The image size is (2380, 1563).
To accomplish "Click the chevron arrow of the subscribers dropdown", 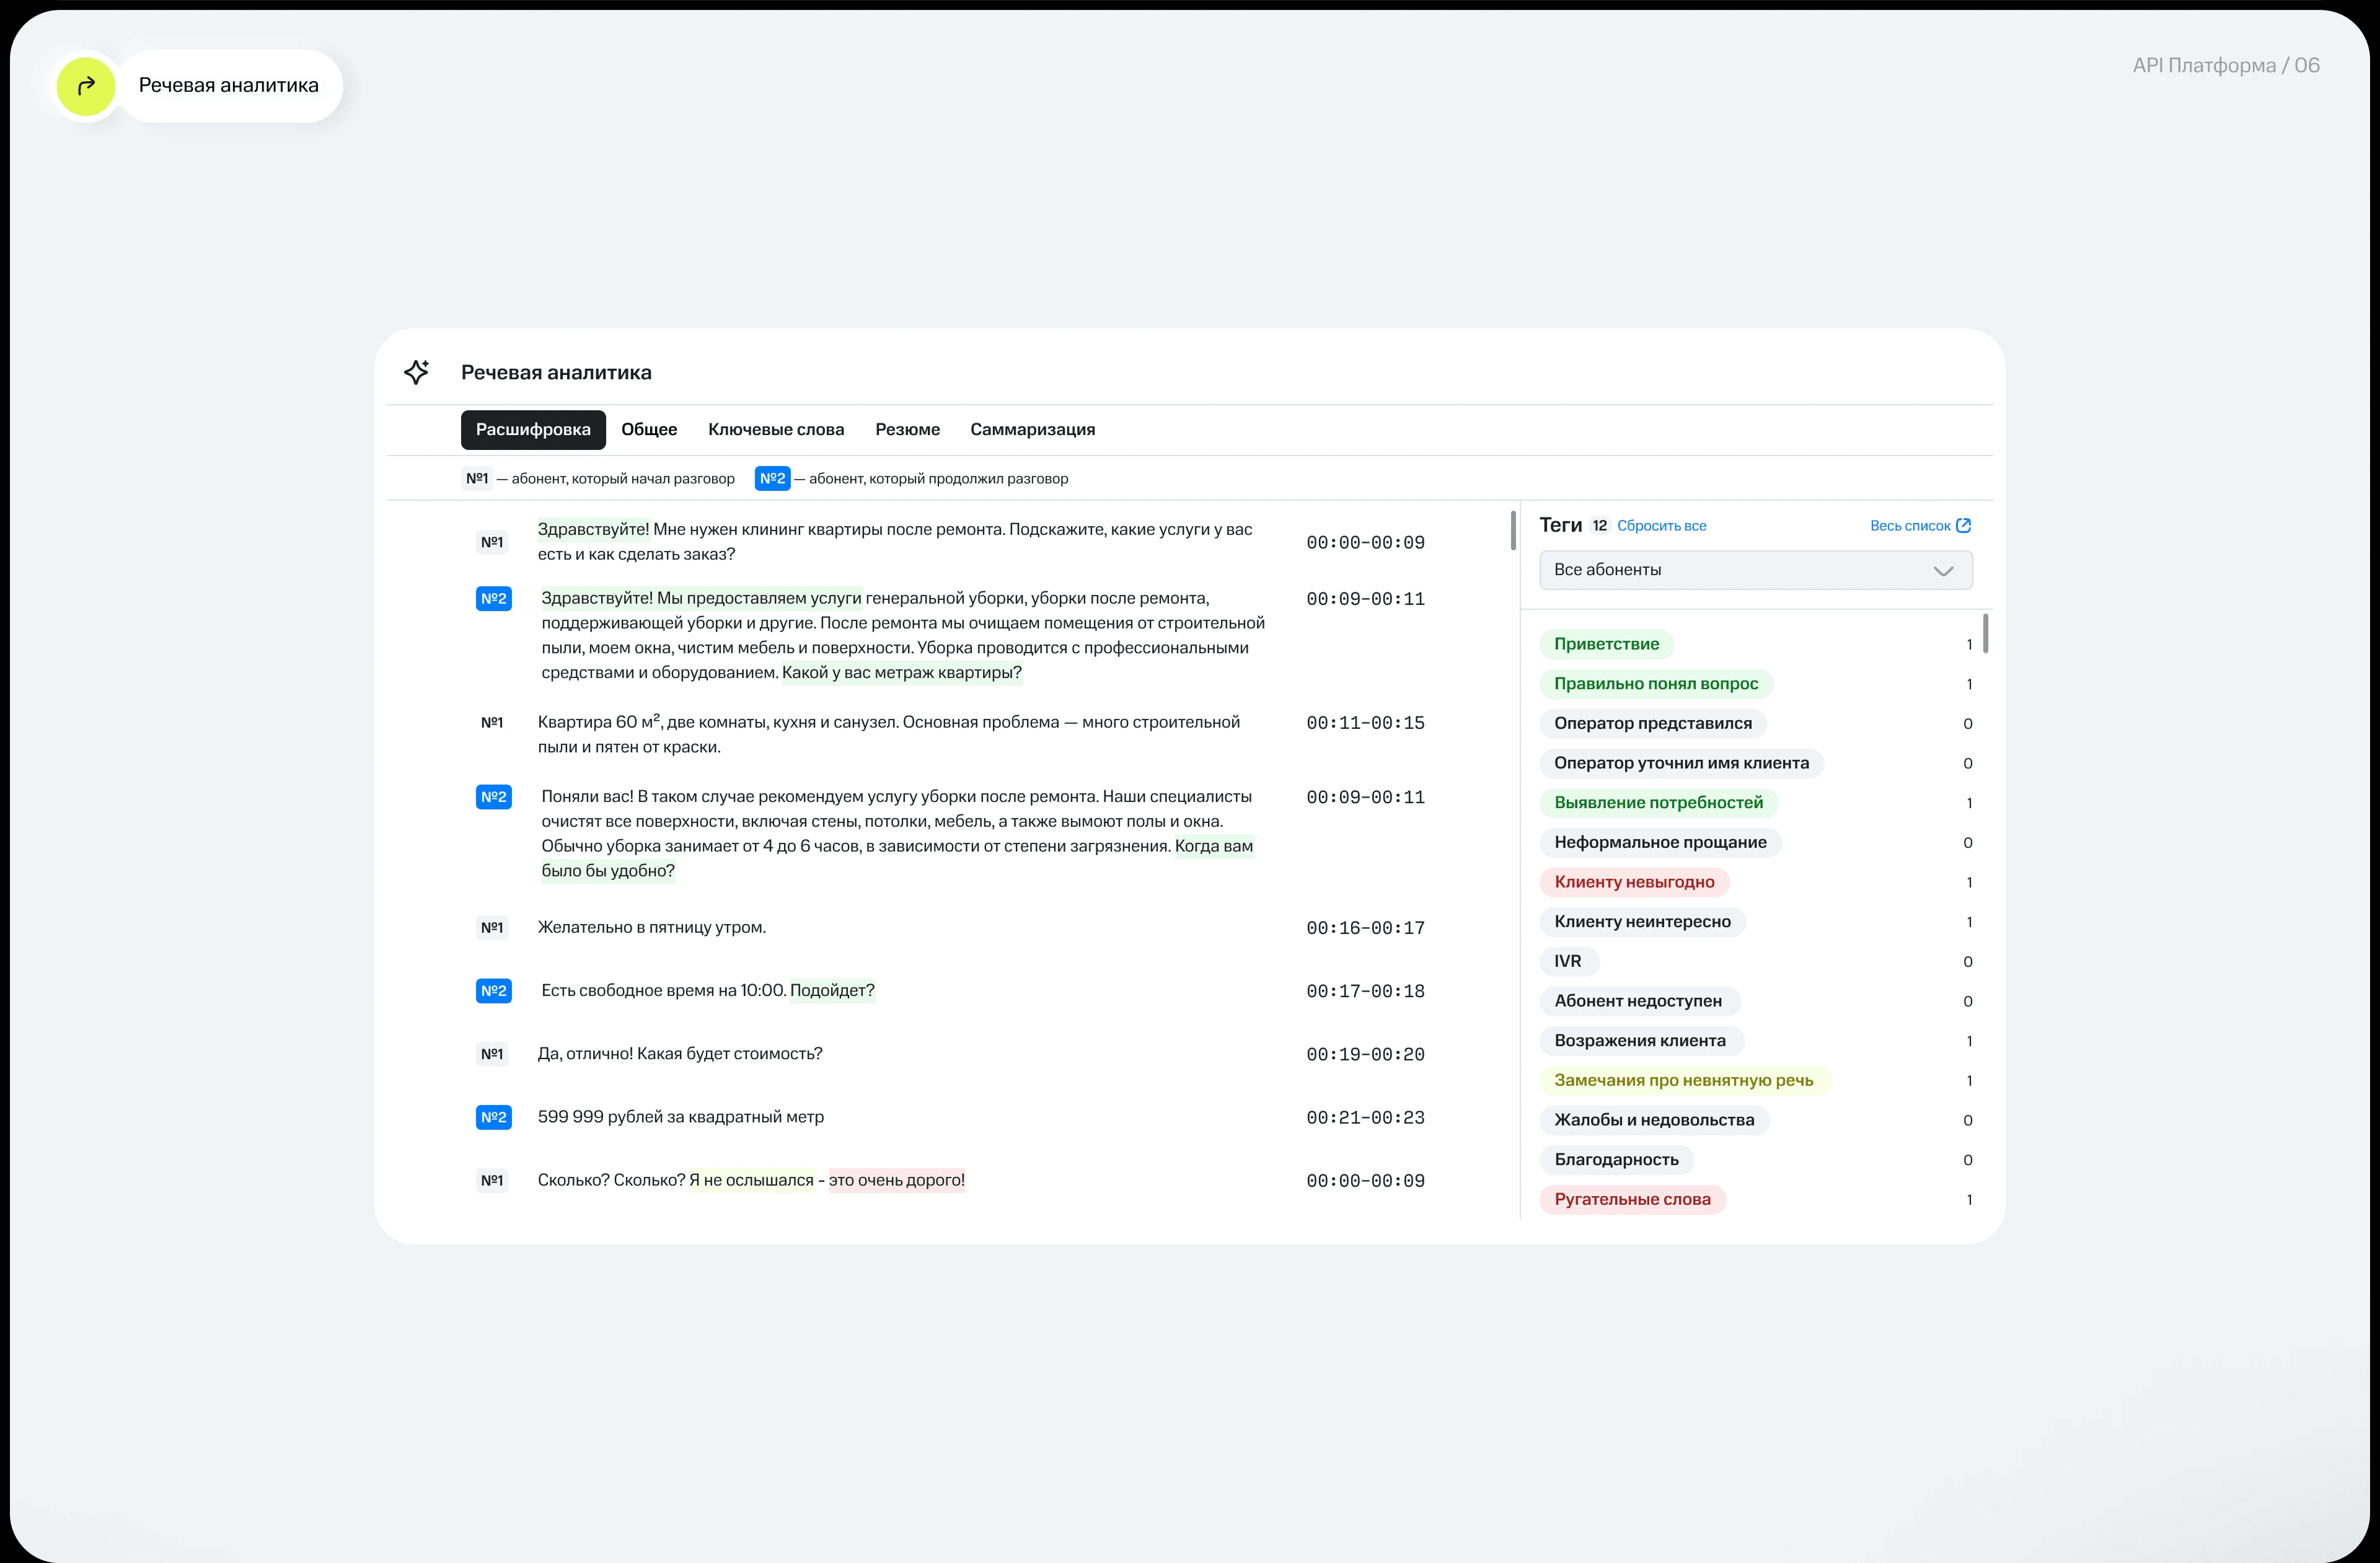I will click(x=1943, y=571).
